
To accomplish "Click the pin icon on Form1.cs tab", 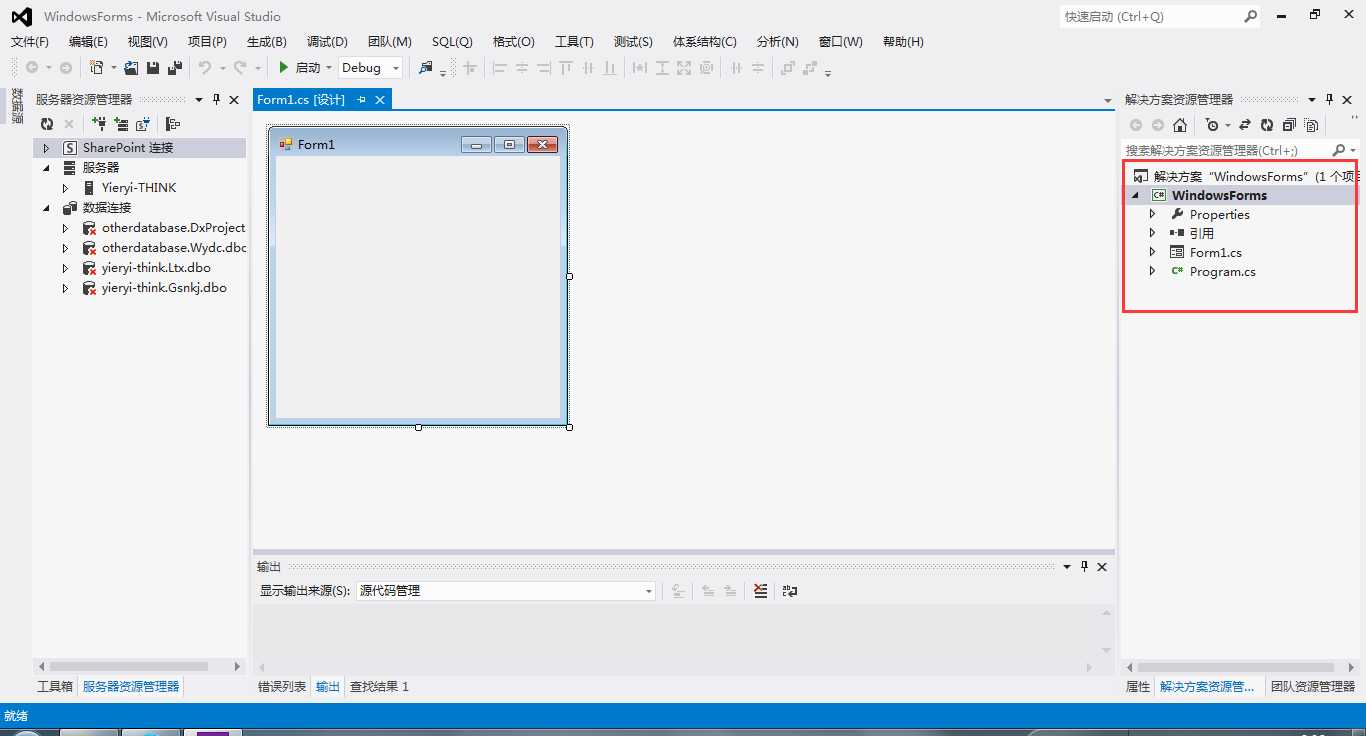I will pos(362,100).
